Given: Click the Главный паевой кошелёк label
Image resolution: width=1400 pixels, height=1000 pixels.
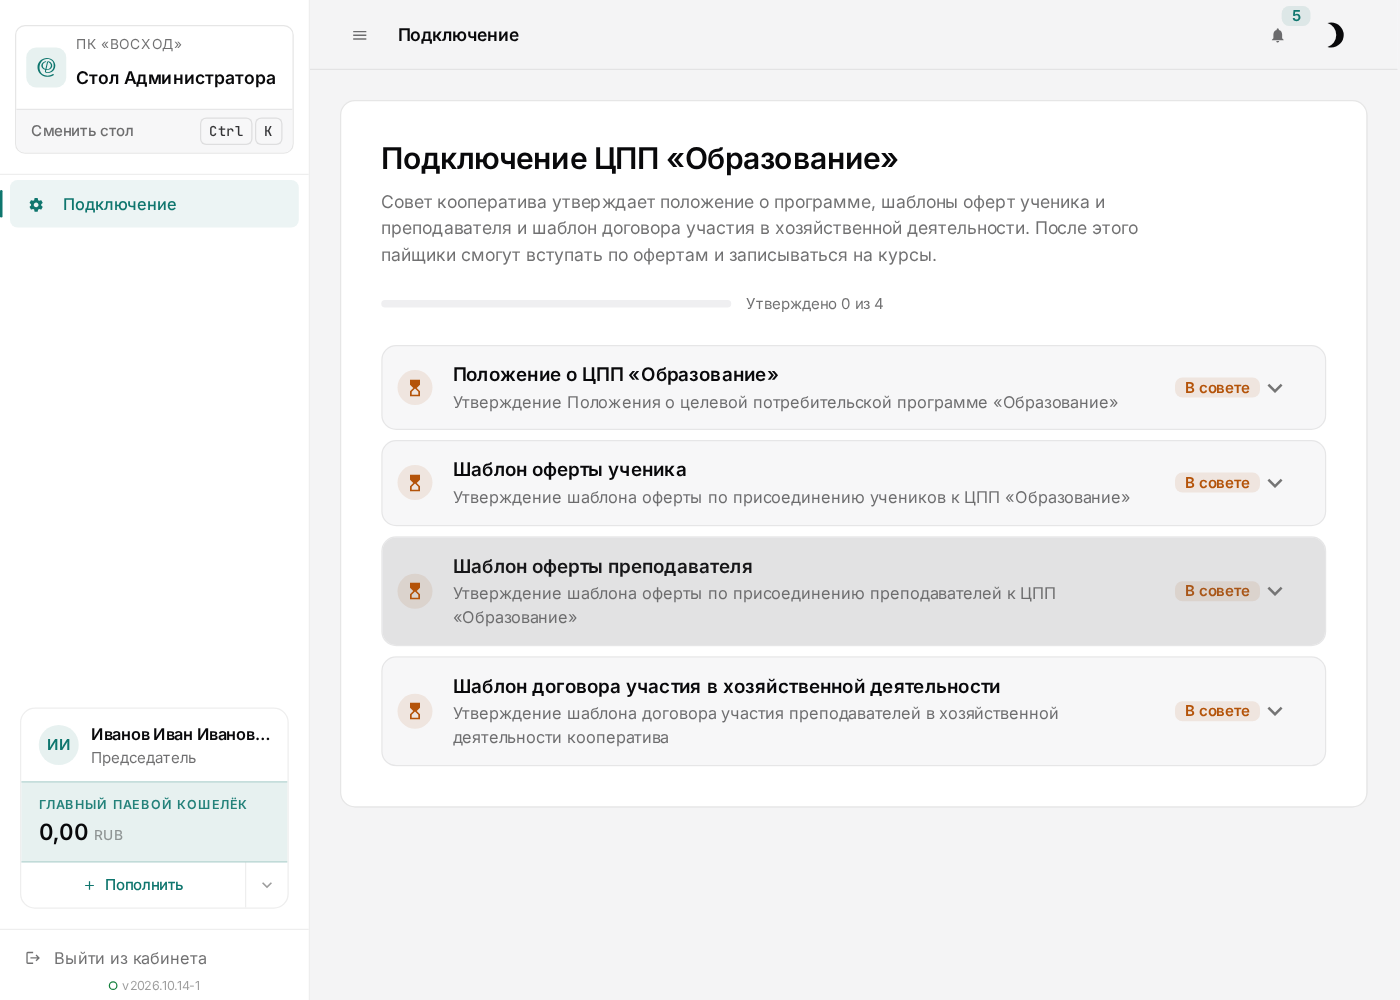Looking at the screenshot, I should click(x=143, y=805).
